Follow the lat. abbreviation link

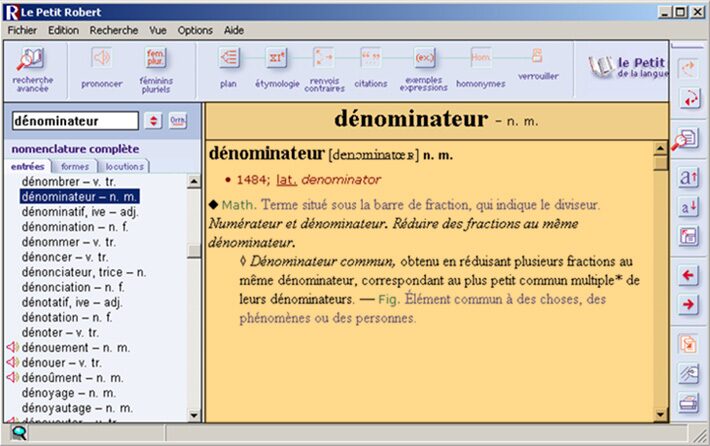287,180
